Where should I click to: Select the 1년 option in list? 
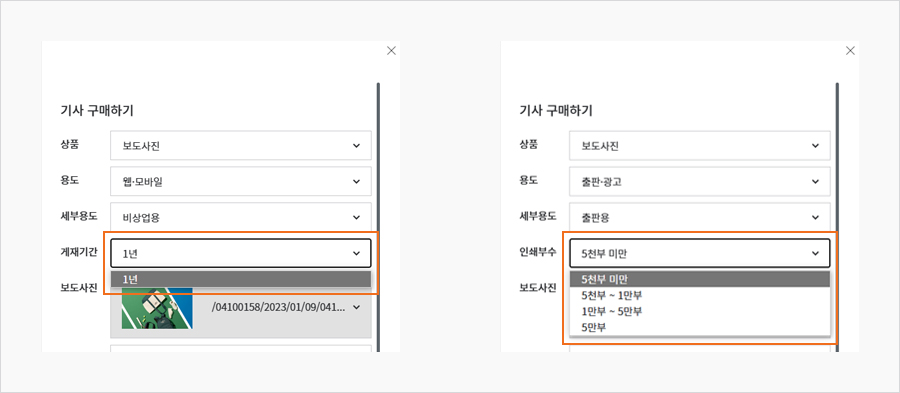(241, 279)
